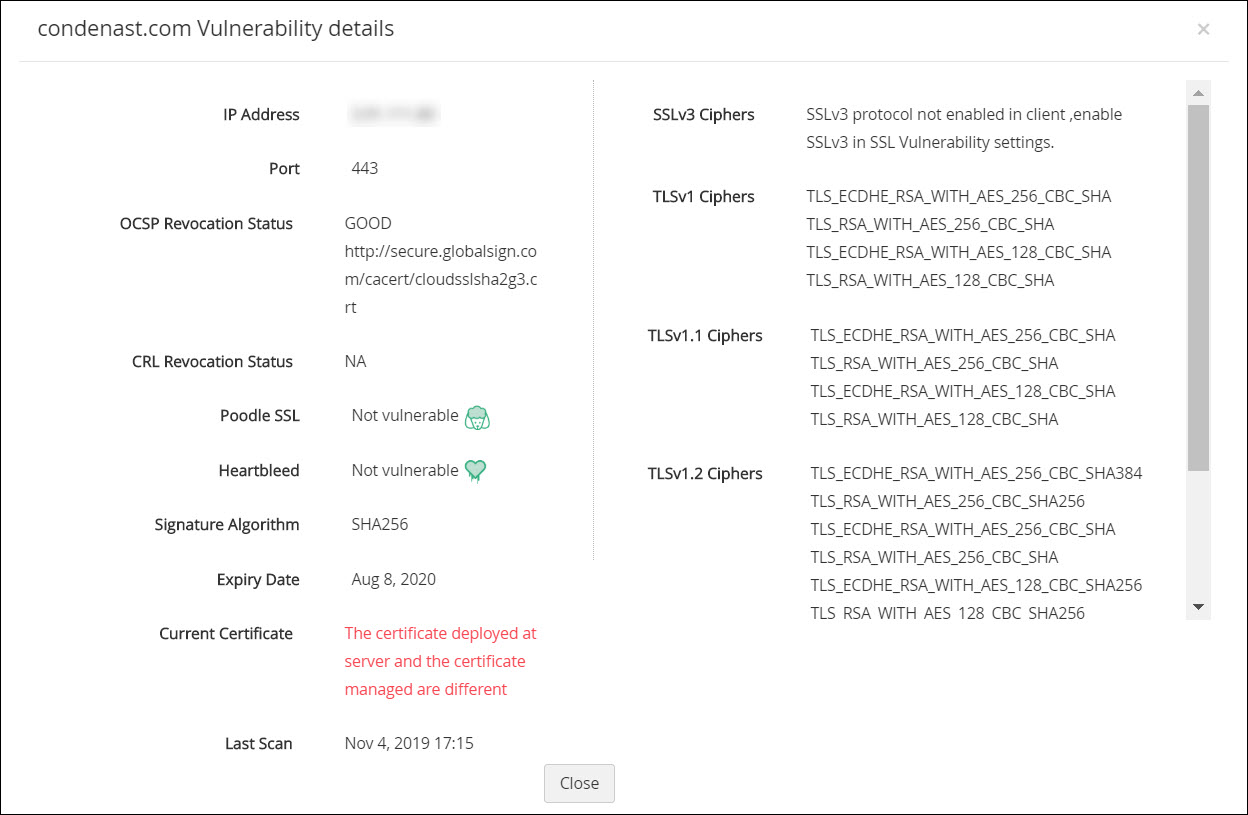Click the TLSv1 Ciphers heading
1248x815 pixels.
coord(703,197)
